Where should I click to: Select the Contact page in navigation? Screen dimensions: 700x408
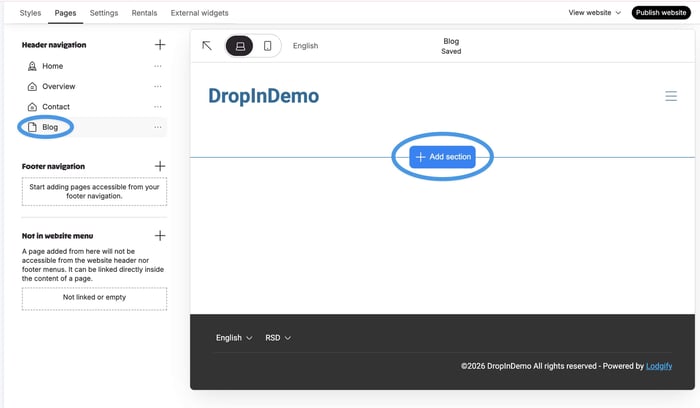(x=94, y=107)
